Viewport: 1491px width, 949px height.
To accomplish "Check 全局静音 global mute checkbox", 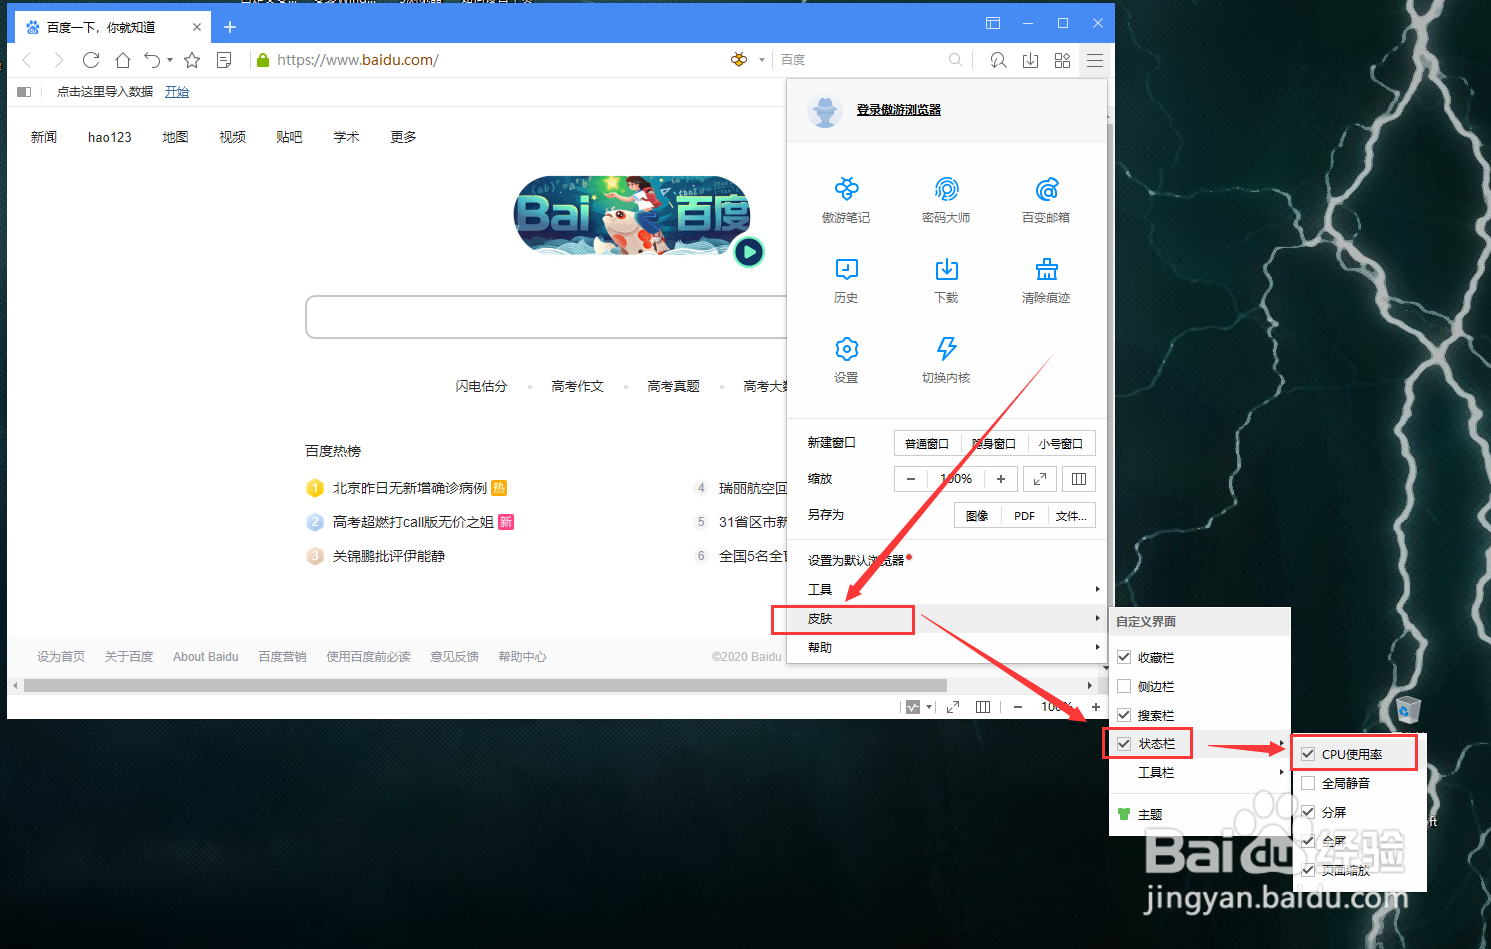I will point(1308,783).
